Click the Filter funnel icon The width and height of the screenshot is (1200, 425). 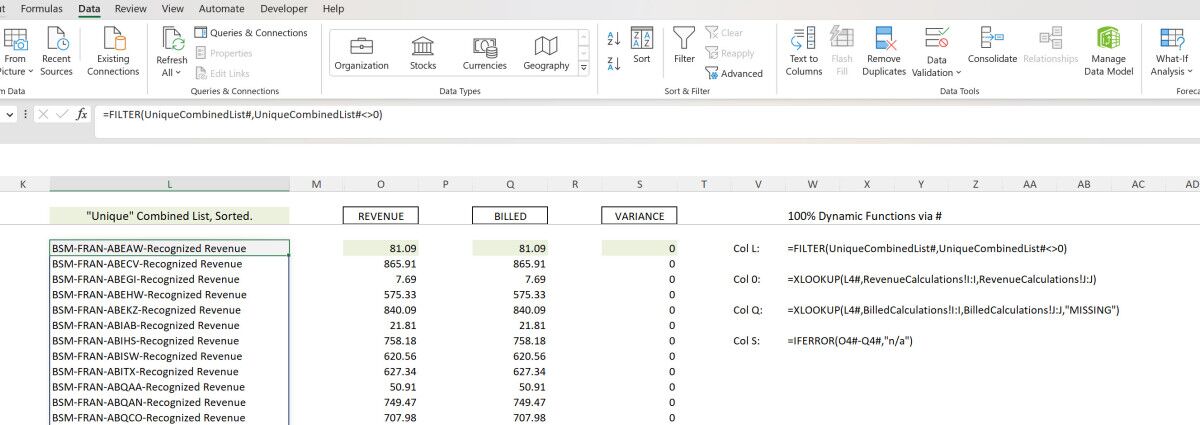[x=684, y=40]
